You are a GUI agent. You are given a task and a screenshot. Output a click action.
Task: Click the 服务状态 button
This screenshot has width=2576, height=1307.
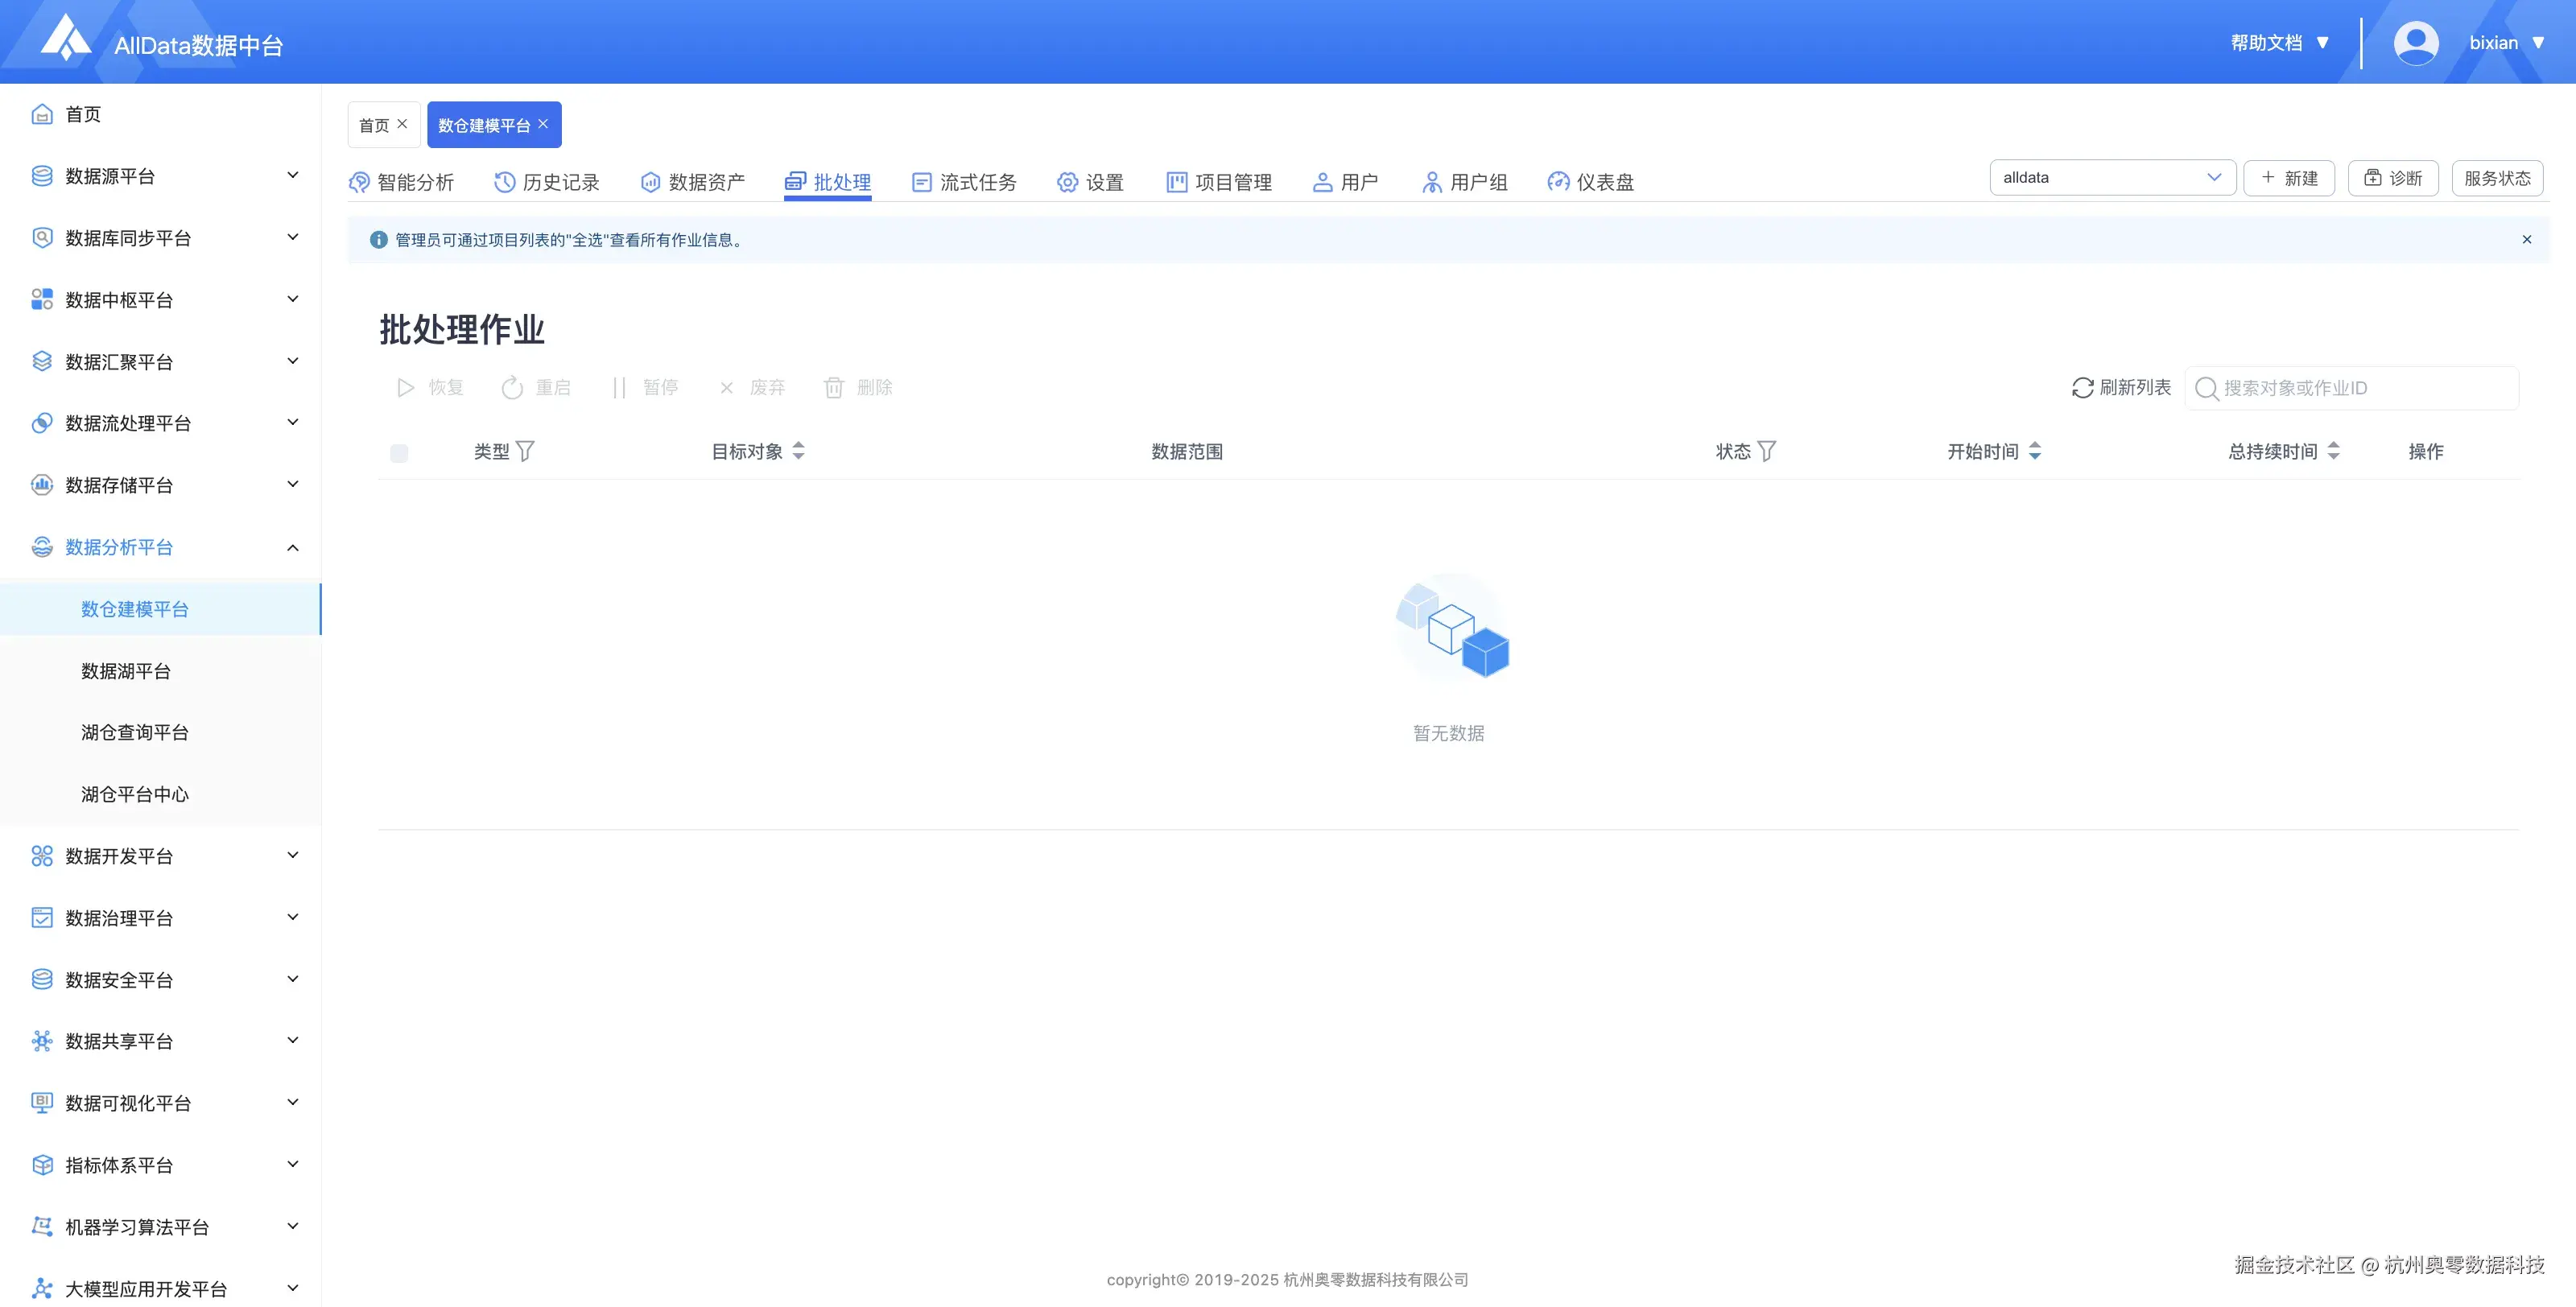[x=2496, y=178]
